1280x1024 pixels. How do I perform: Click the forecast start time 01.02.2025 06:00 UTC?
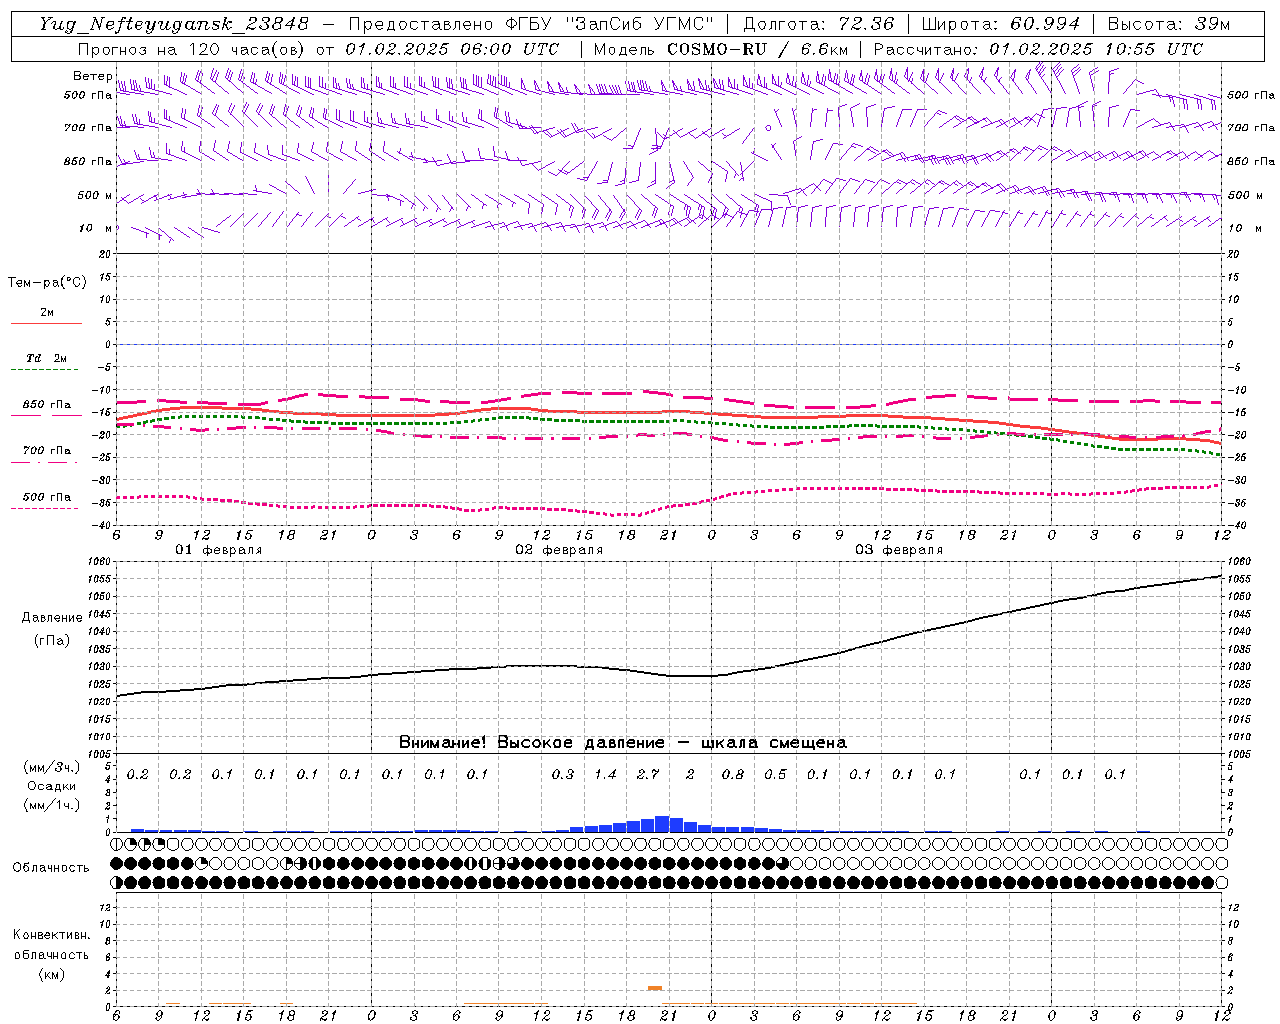pyautogui.click(x=452, y=49)
